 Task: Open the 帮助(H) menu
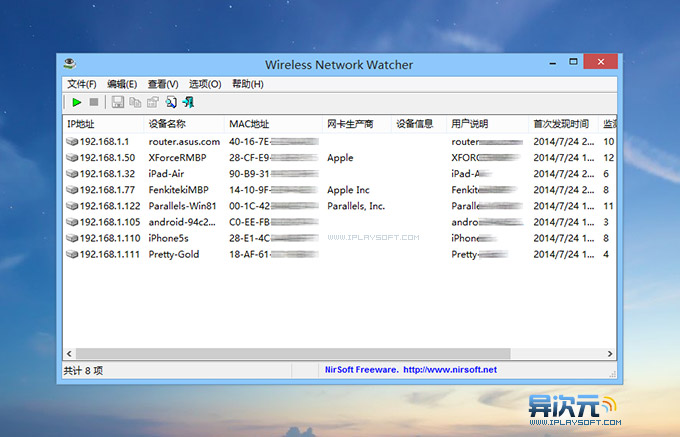(248, 84)
